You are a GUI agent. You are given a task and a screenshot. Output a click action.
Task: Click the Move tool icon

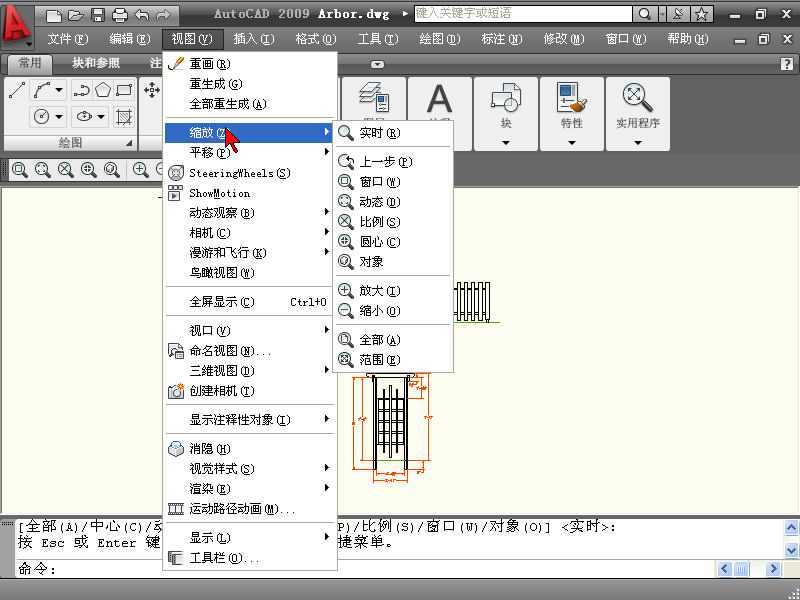(x=152, y=90)
